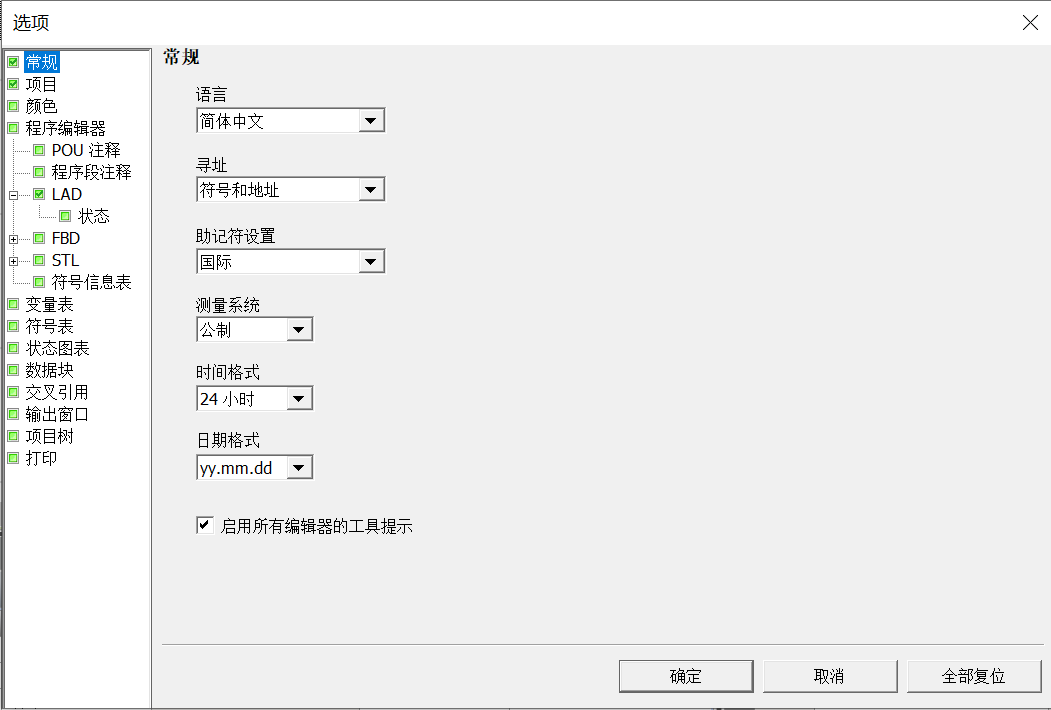Click the status icon next to 变量表
This screenshot has height=710, width=1051.
point(13,304)
